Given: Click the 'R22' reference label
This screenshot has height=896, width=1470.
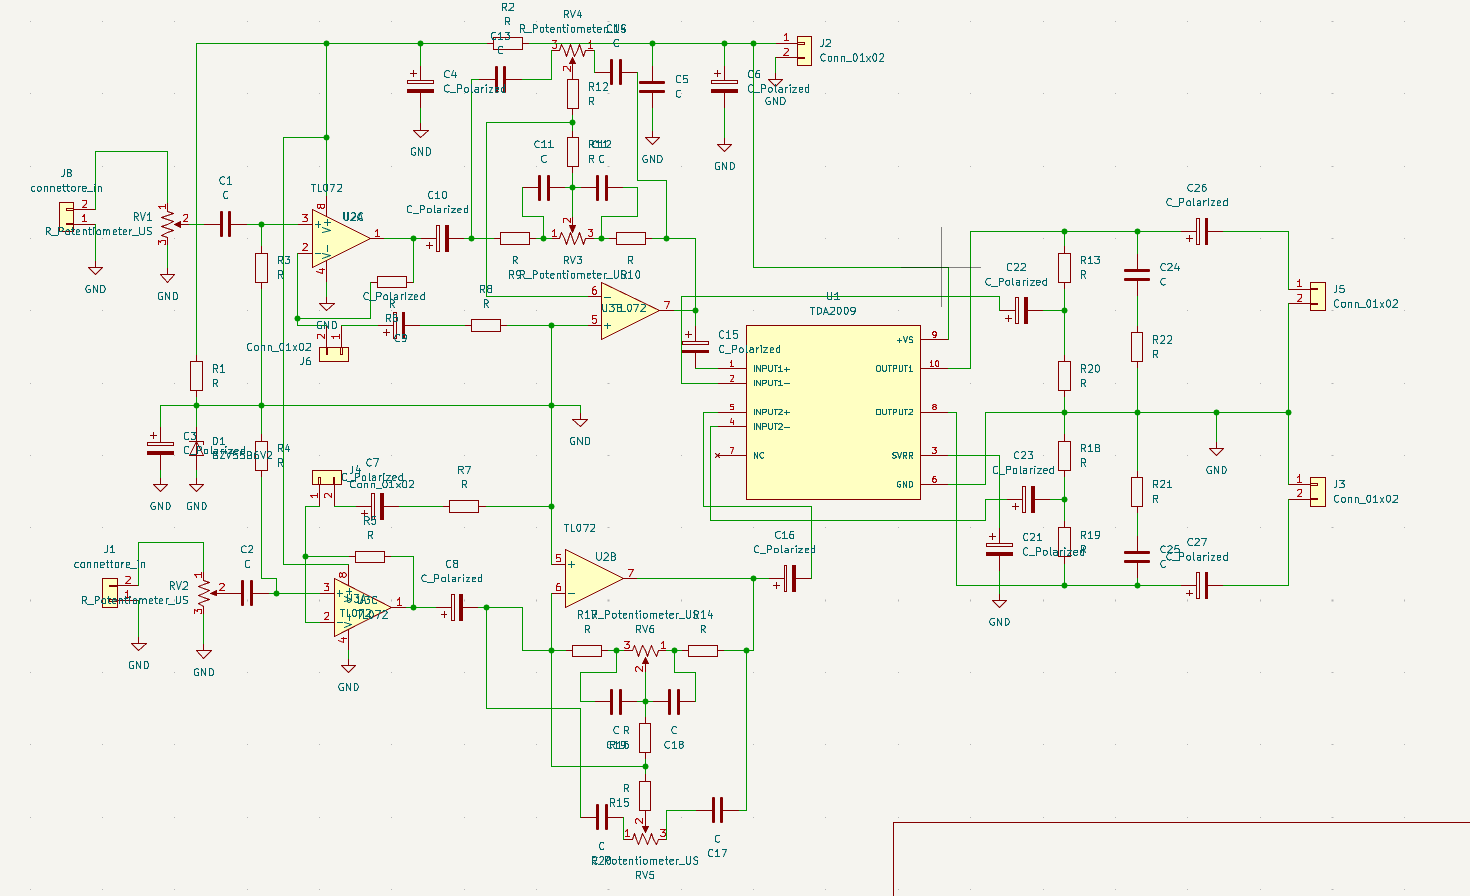Looking at the screenshot, I should click(1162, 340).
